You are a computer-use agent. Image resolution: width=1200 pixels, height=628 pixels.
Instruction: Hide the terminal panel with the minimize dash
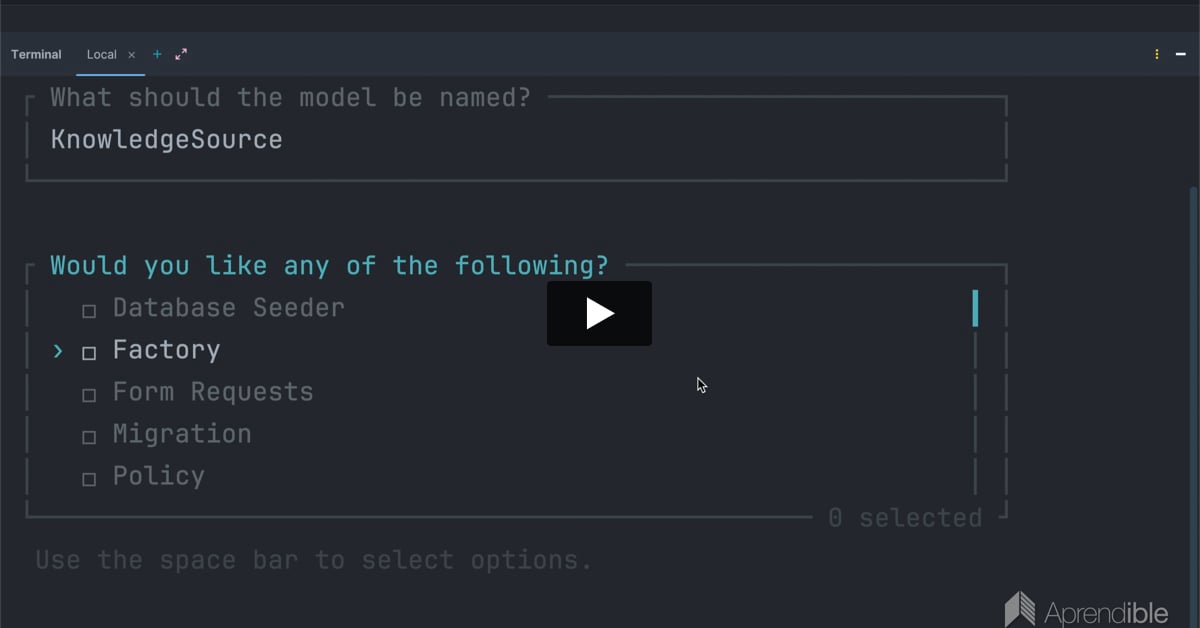click(x=1181, y=54)
